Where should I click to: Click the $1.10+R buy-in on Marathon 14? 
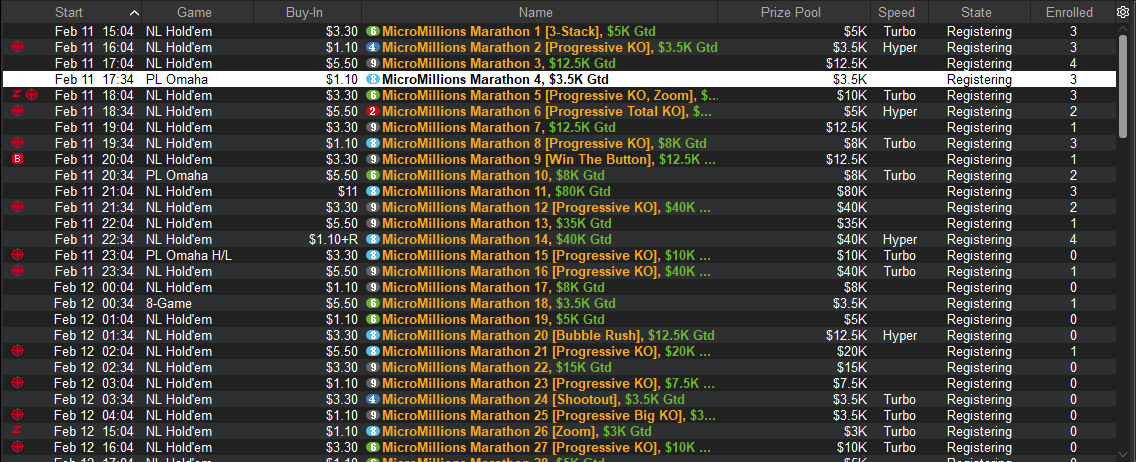[333, 239]
